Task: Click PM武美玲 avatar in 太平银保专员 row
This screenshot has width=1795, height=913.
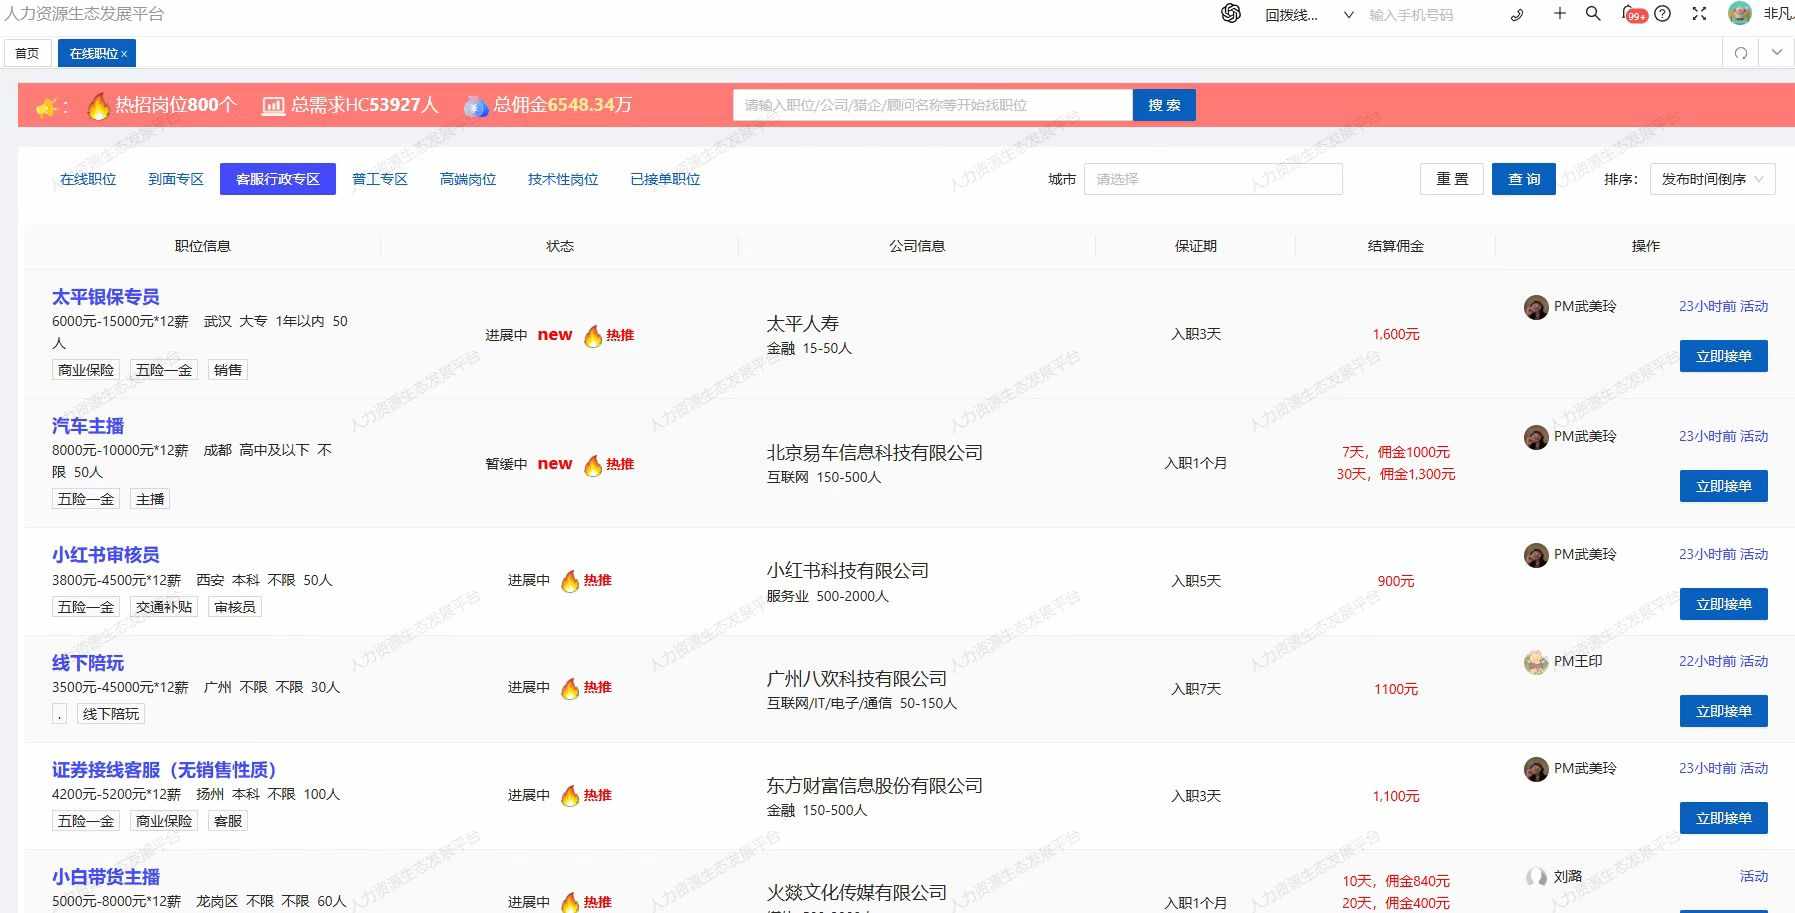Action: (1536, 307)
